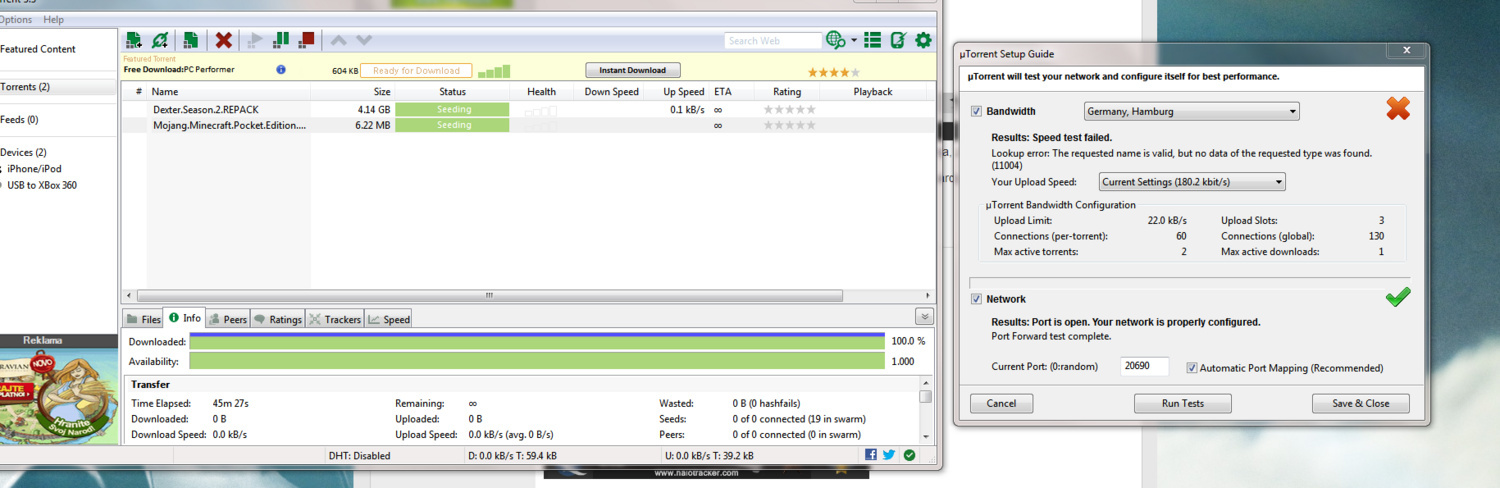The width and height of the screenshot is (1500, 488).
Task: Open Preferences via the gear icon
Action: pyautogui.click(x=924, y=40)
